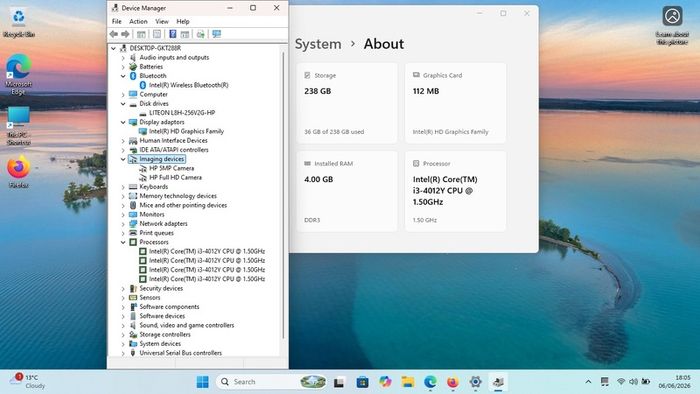Viewport: 700px width, 394px height.
Task: Open the Help menu in Device Manager
Action: click(183, 21)
